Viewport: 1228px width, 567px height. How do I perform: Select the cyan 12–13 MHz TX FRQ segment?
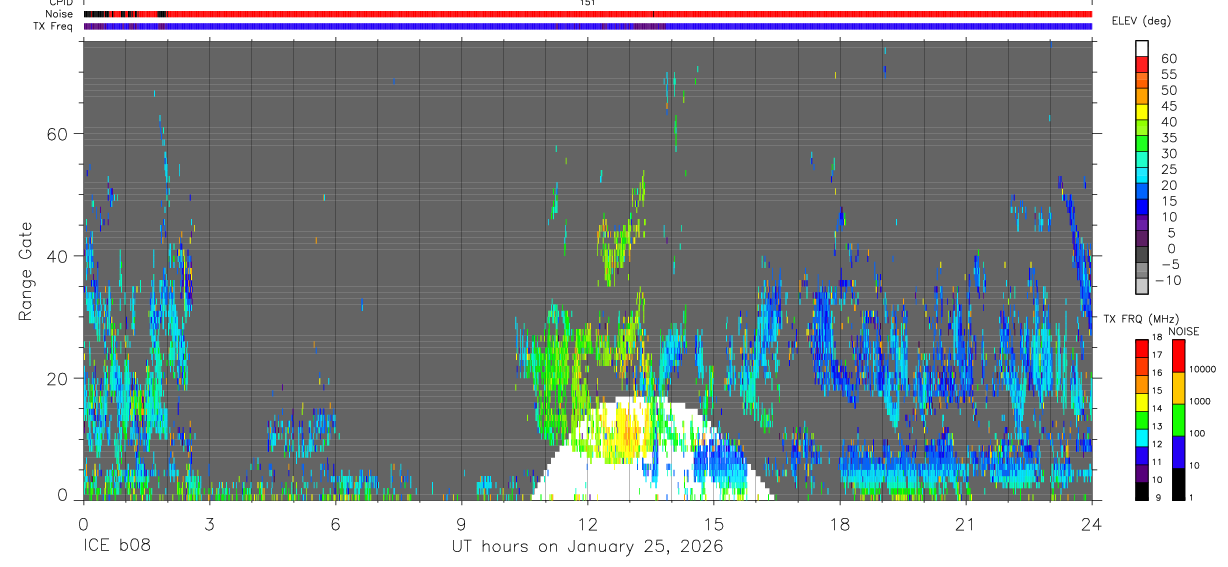point(1142,437)
